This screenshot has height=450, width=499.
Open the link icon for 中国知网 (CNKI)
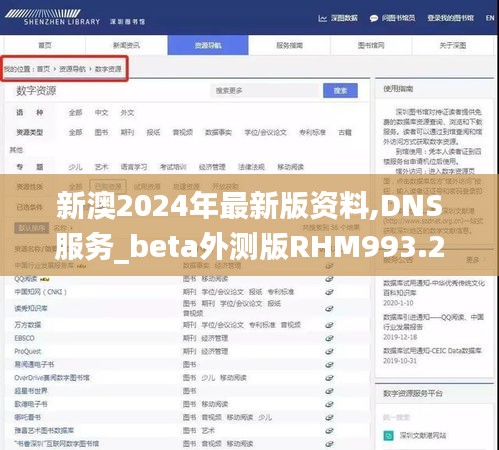click(329, 292)
